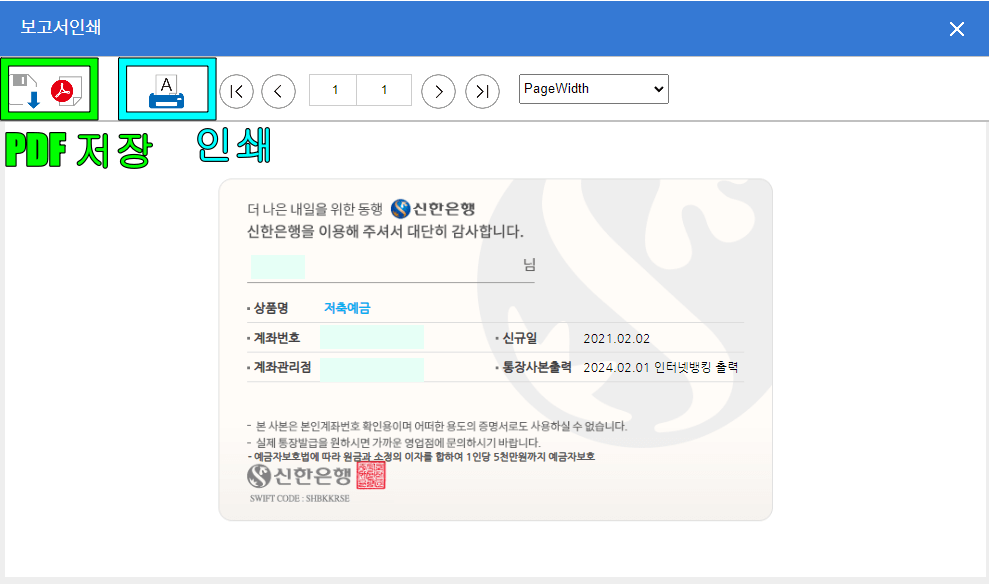Go to the next page
Screen dimensions: 989x584
coord(438,91)
